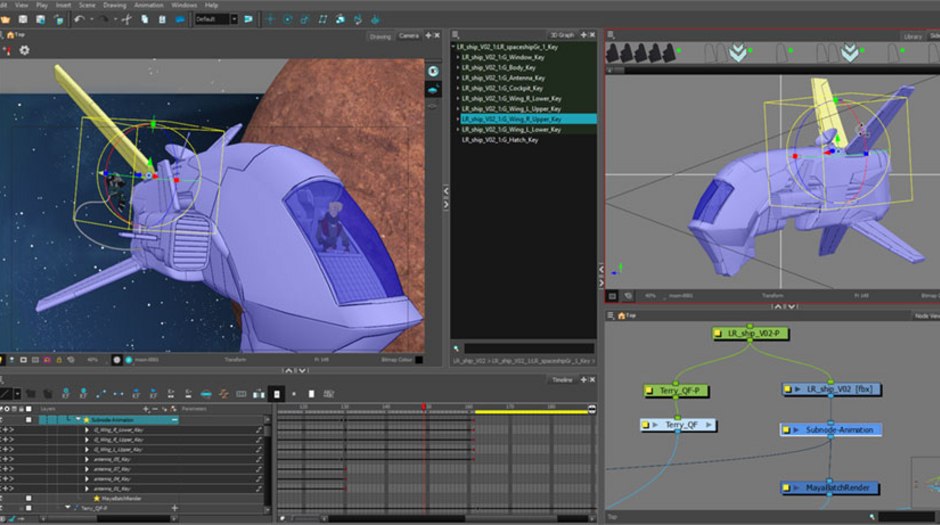
Task: Click the open folder icon in toolbar
Action: 6,19
